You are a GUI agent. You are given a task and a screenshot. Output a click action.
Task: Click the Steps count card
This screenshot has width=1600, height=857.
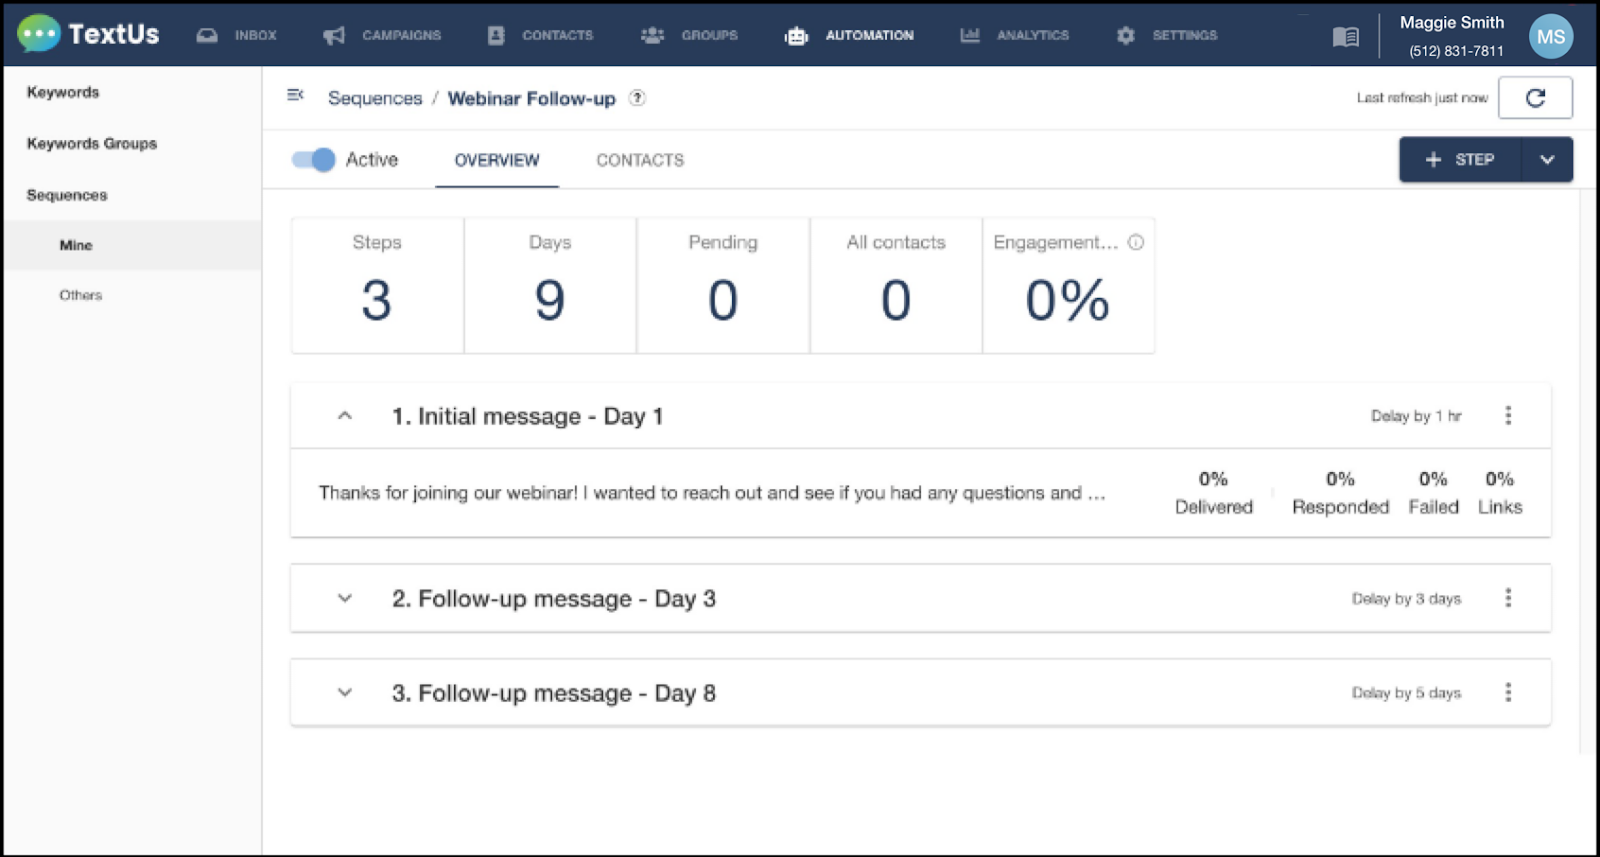coord(377,285)
